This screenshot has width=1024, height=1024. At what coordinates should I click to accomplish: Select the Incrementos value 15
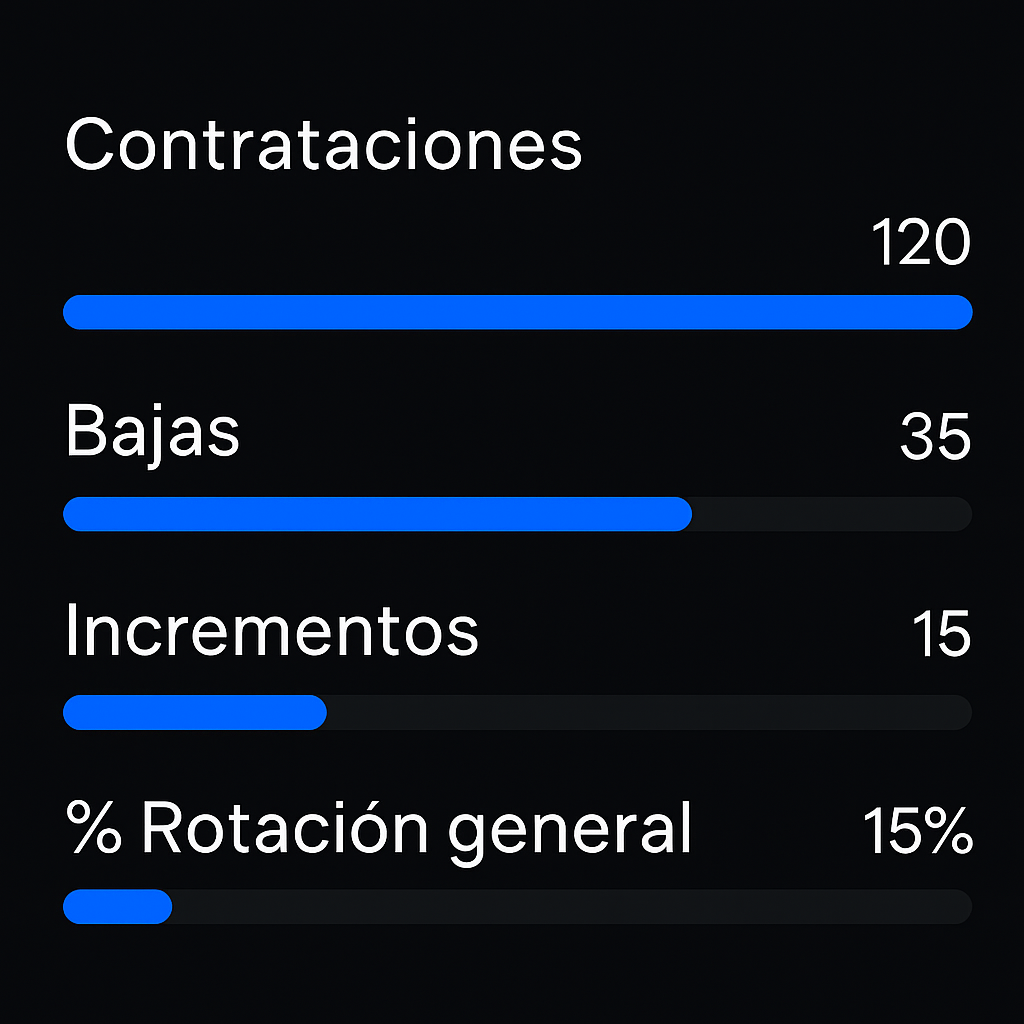(x=941, y=634)
